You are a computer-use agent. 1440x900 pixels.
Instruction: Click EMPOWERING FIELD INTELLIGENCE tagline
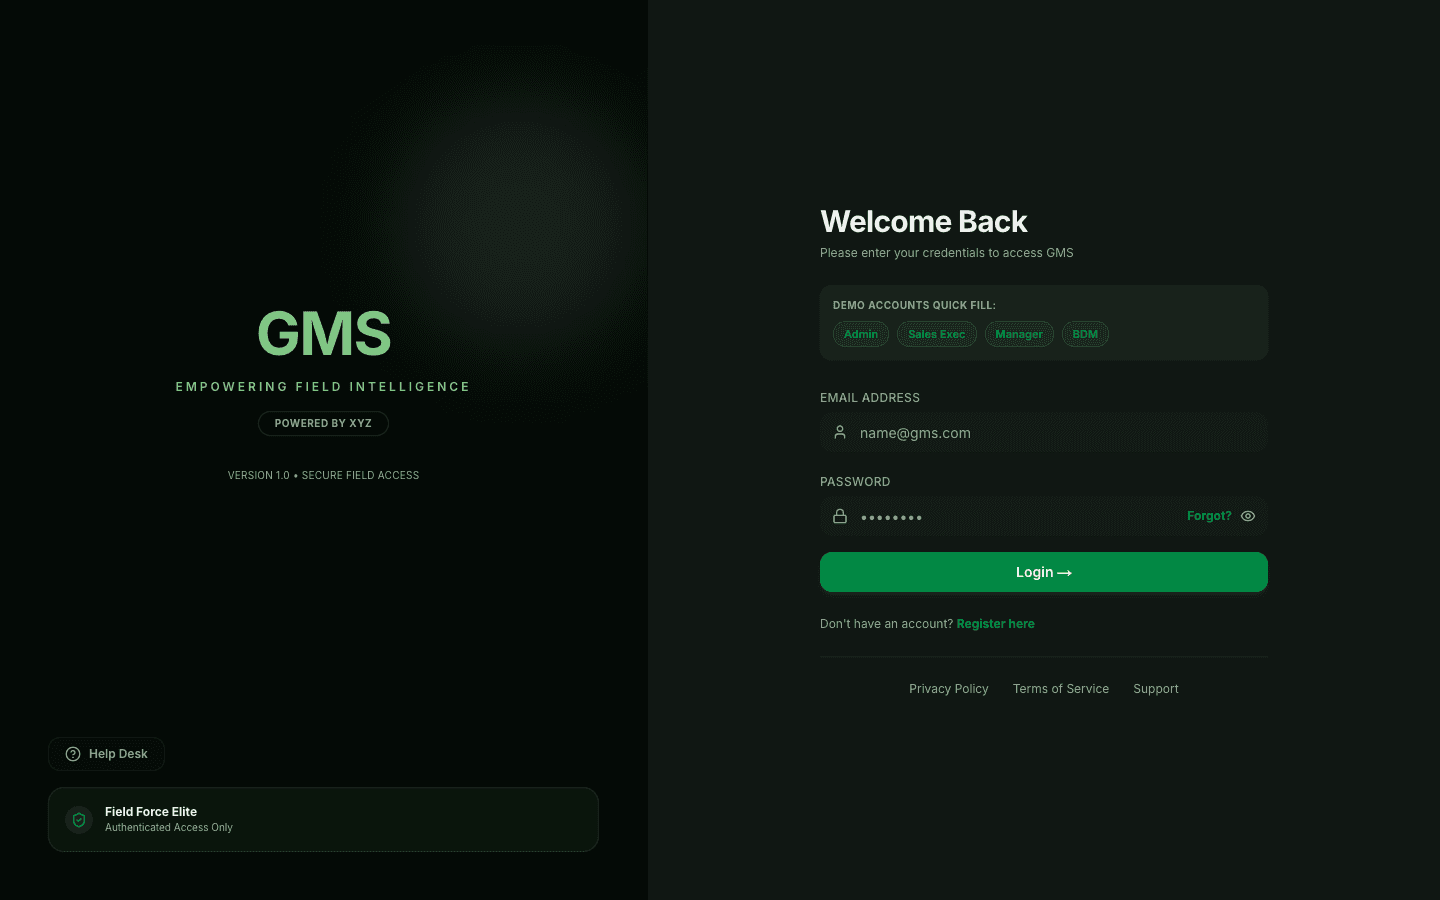point(323,387)
